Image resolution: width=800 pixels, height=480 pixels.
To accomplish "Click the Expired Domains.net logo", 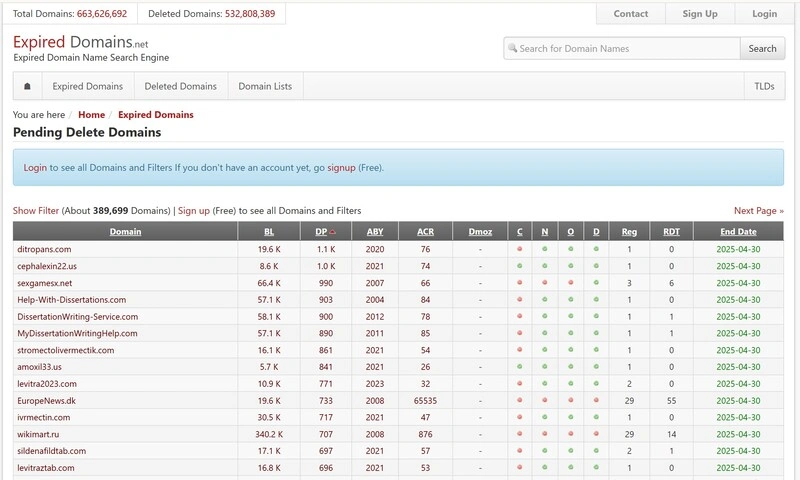I will click(81, 42).
